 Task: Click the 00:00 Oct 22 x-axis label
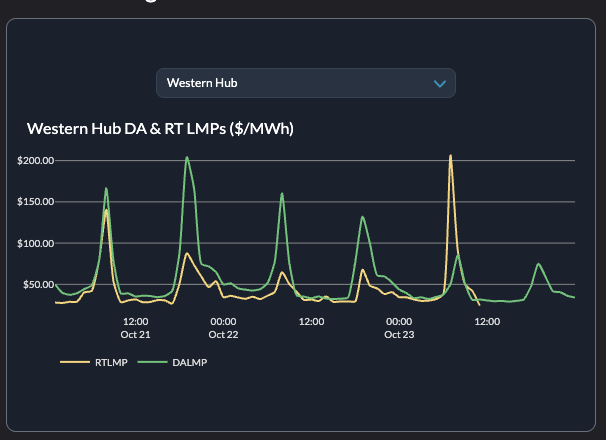[223, 328]
